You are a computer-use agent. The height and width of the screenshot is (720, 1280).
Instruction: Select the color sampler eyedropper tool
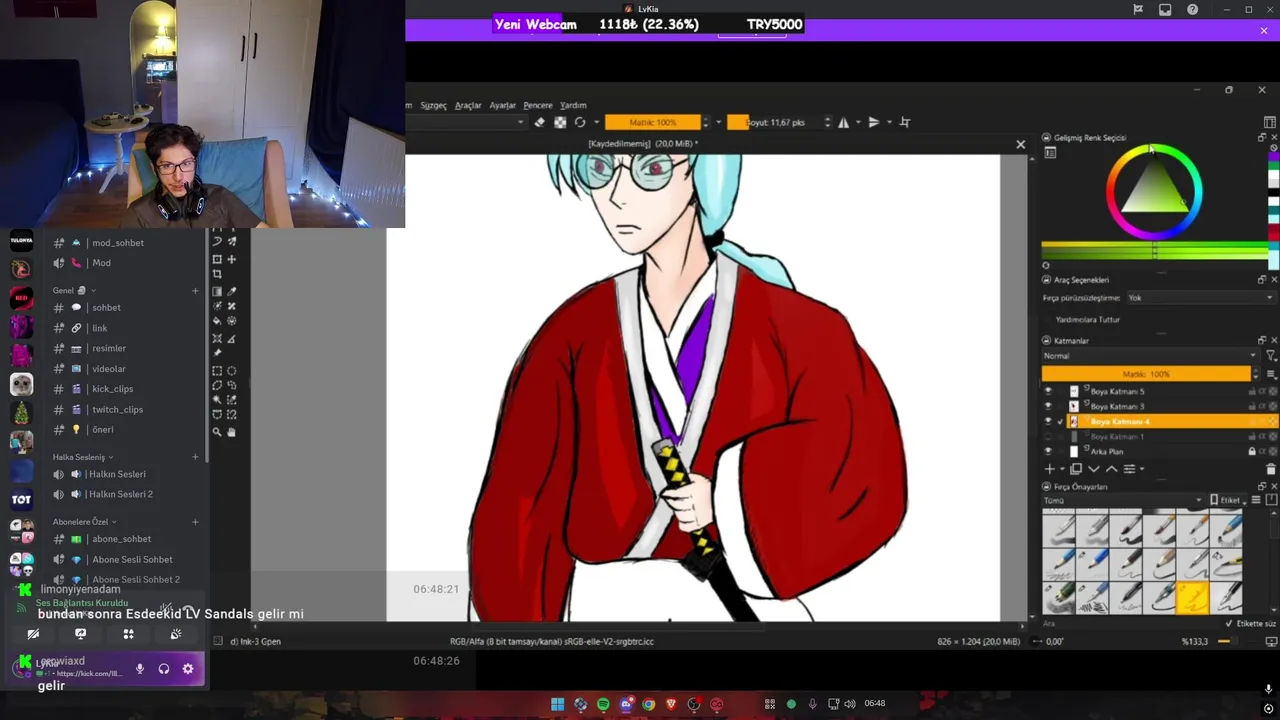[x=232, y=291]
